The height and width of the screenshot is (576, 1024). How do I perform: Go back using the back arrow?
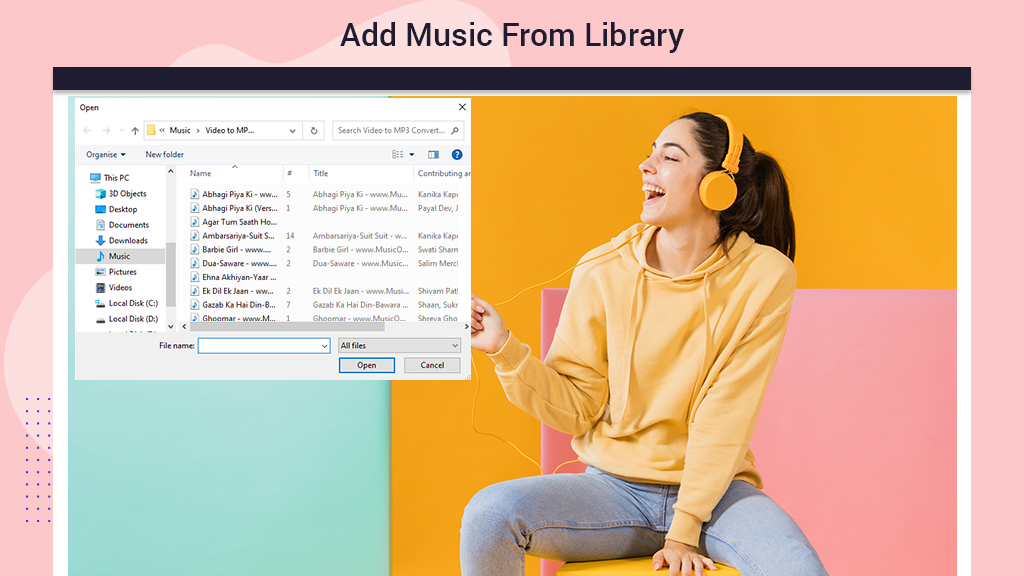click(87, 131)
